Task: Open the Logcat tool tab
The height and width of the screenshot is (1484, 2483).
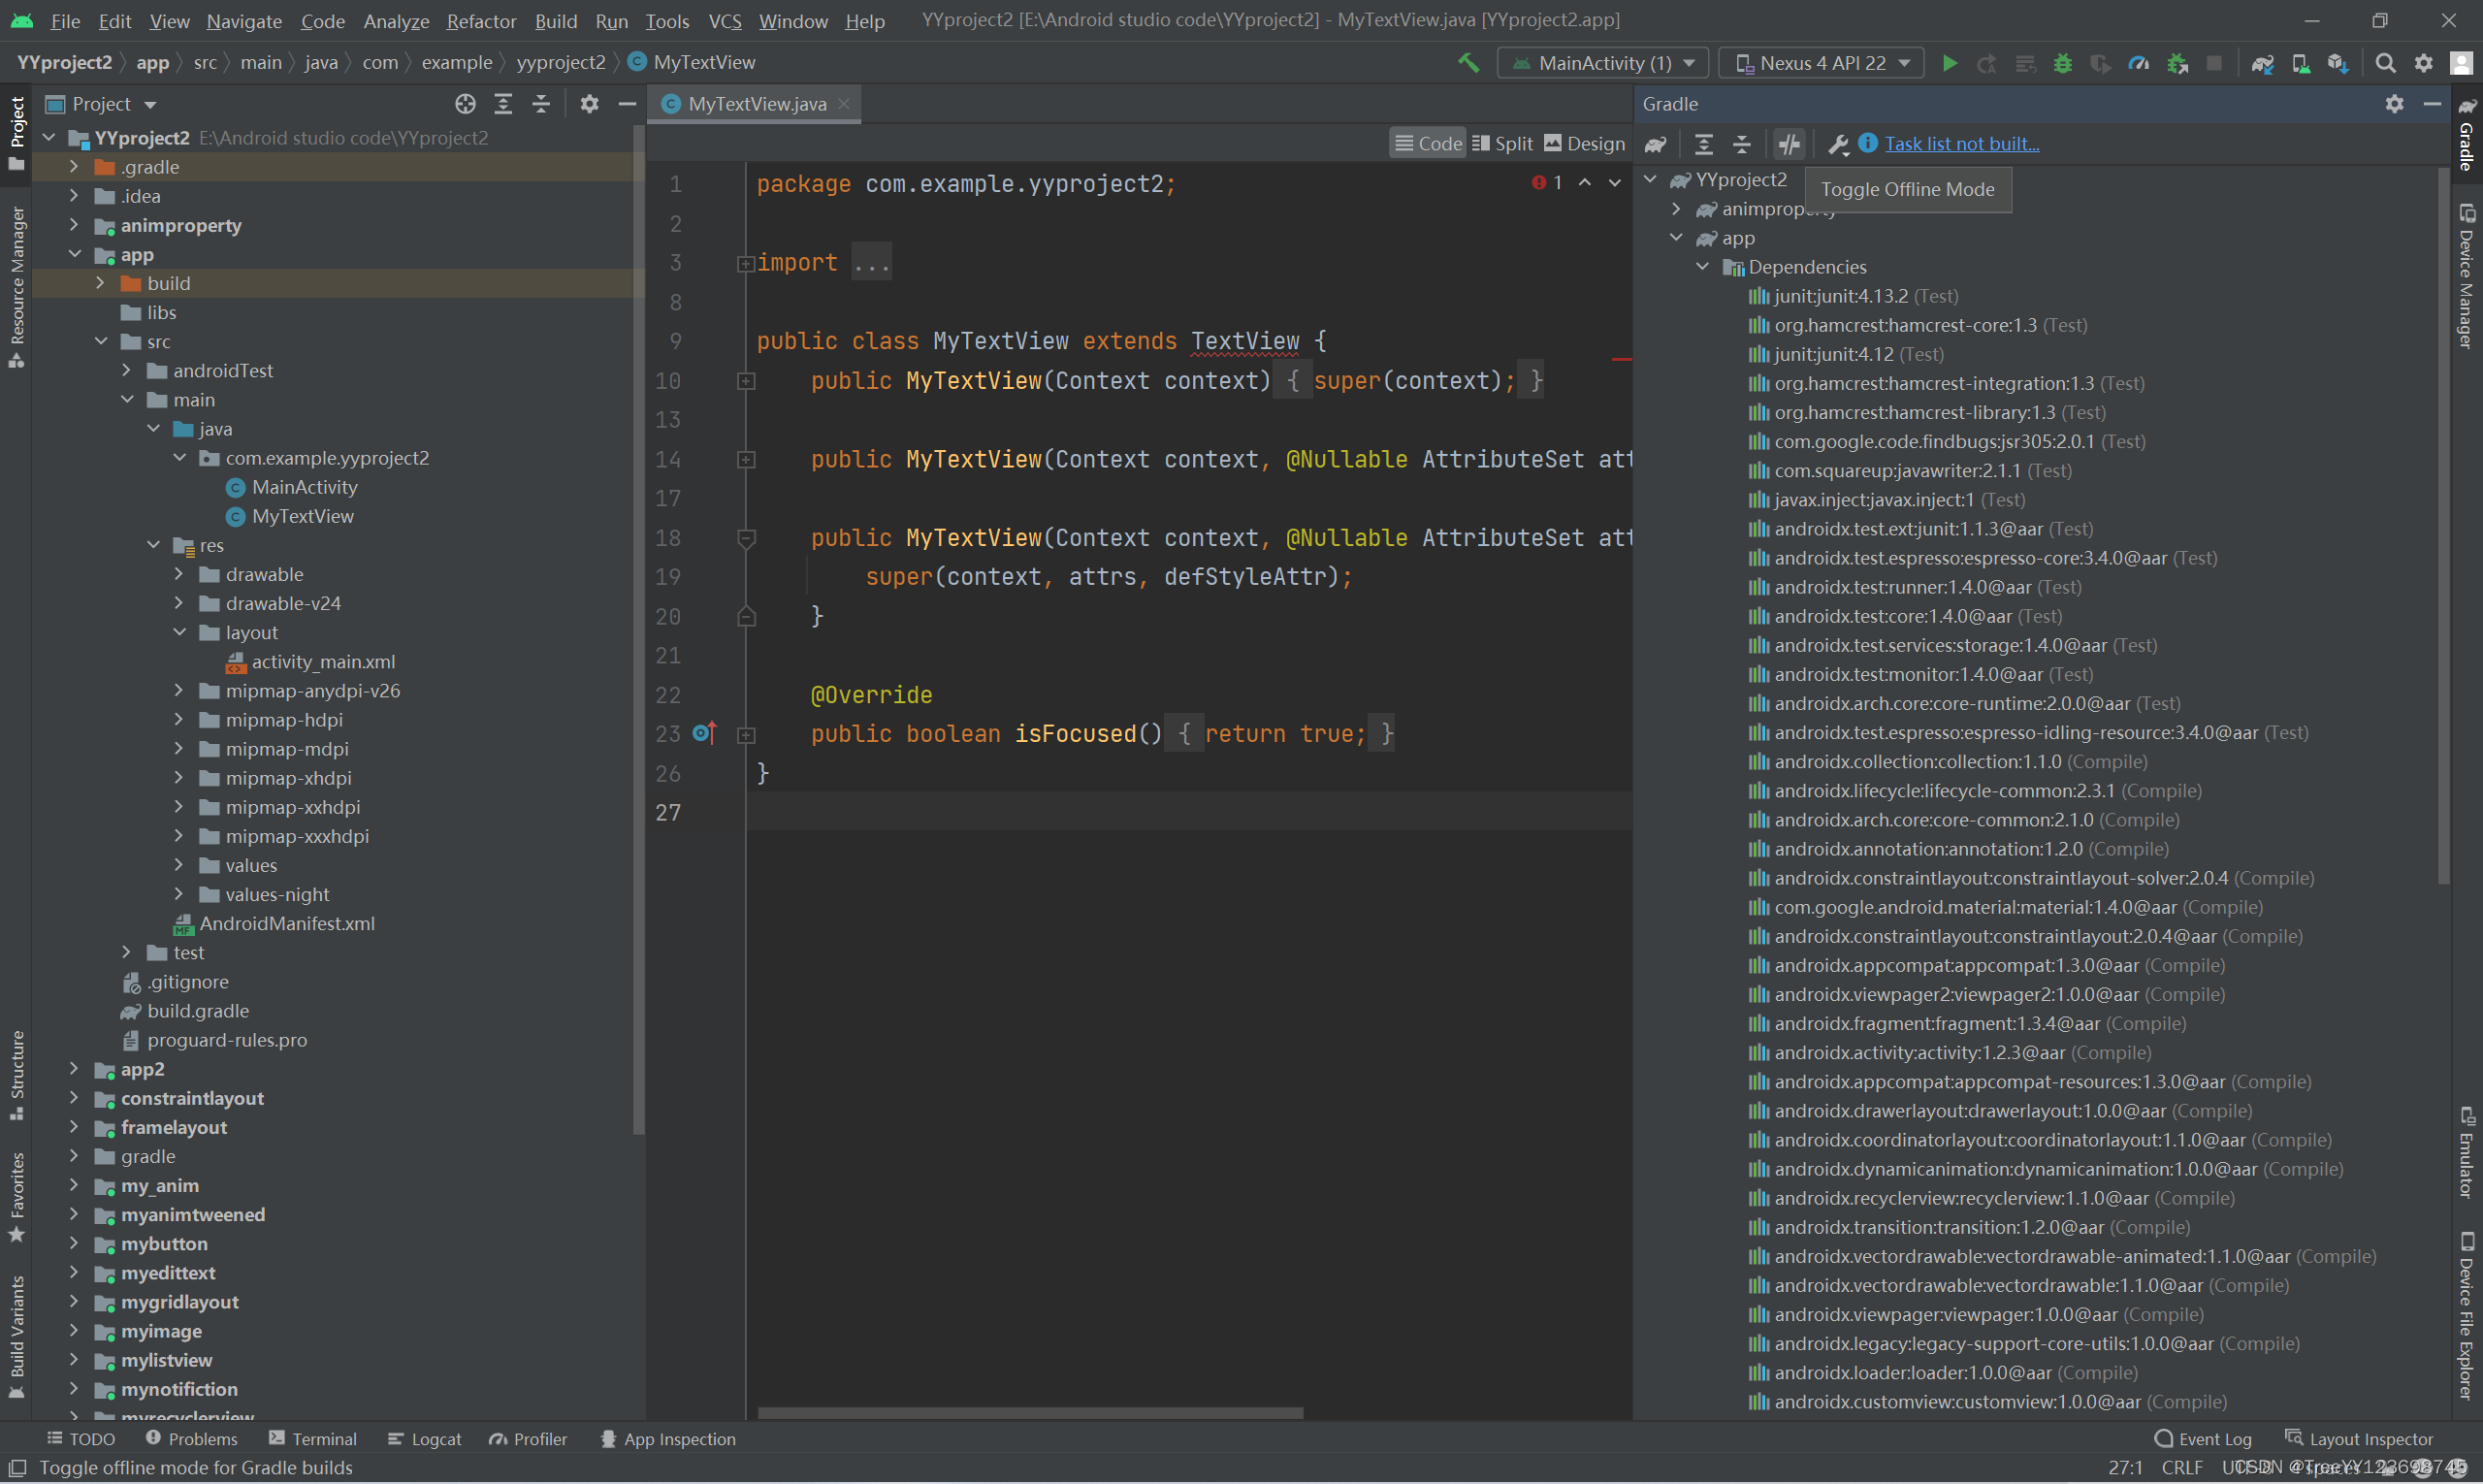Action: (425, 1439)
